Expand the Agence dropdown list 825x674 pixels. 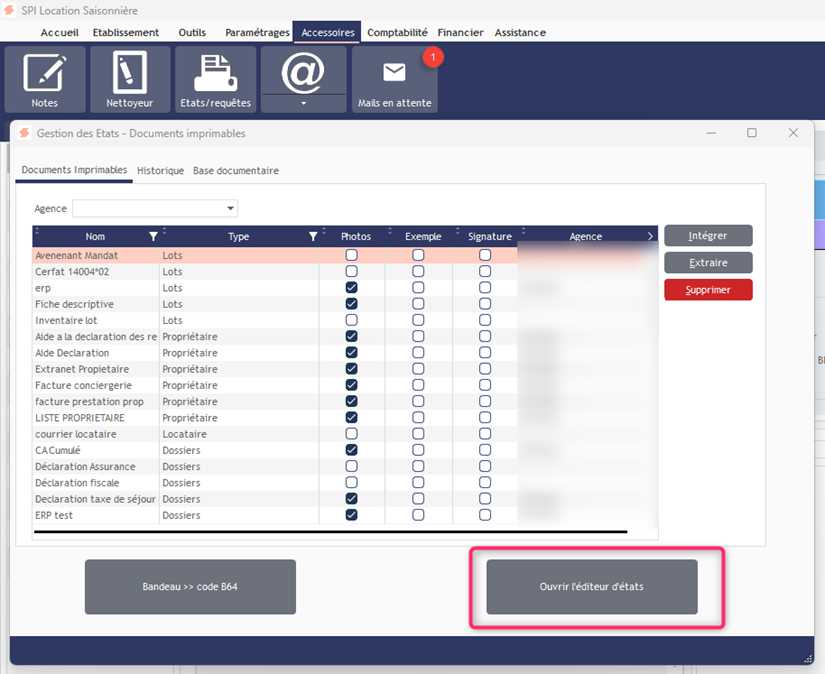point(231,209)
